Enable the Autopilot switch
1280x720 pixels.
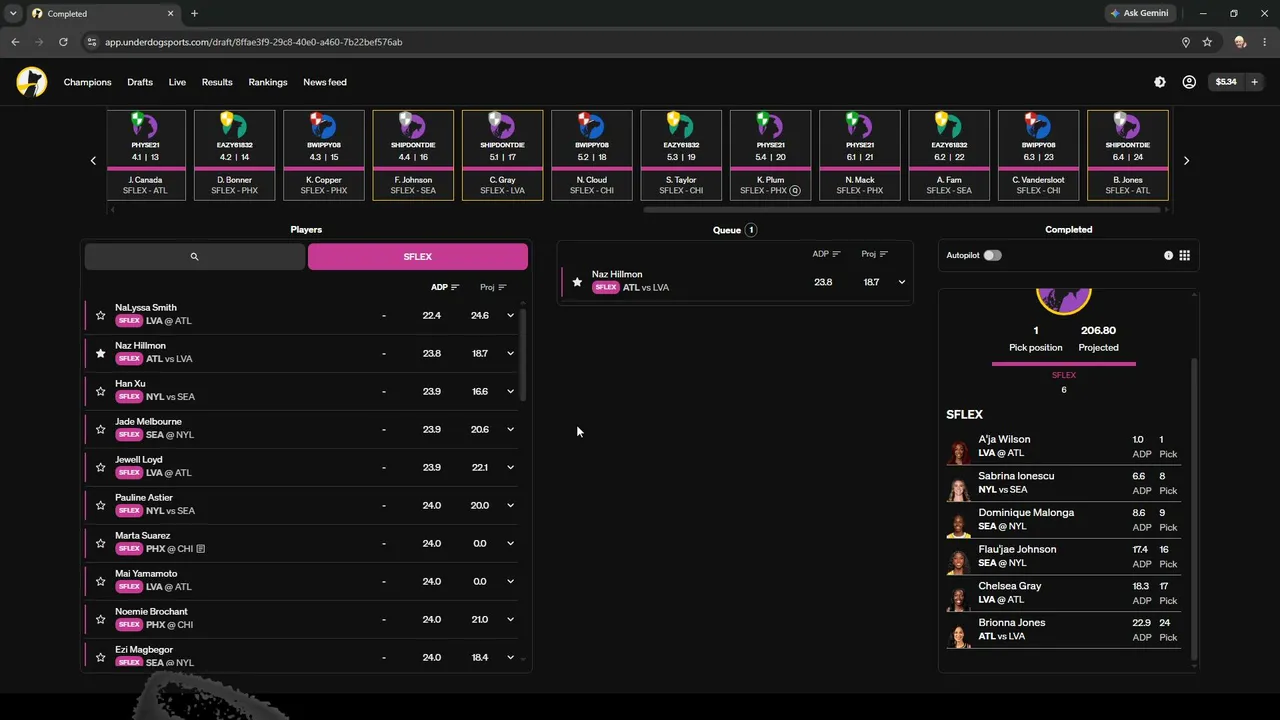click(x=992, y=255)
